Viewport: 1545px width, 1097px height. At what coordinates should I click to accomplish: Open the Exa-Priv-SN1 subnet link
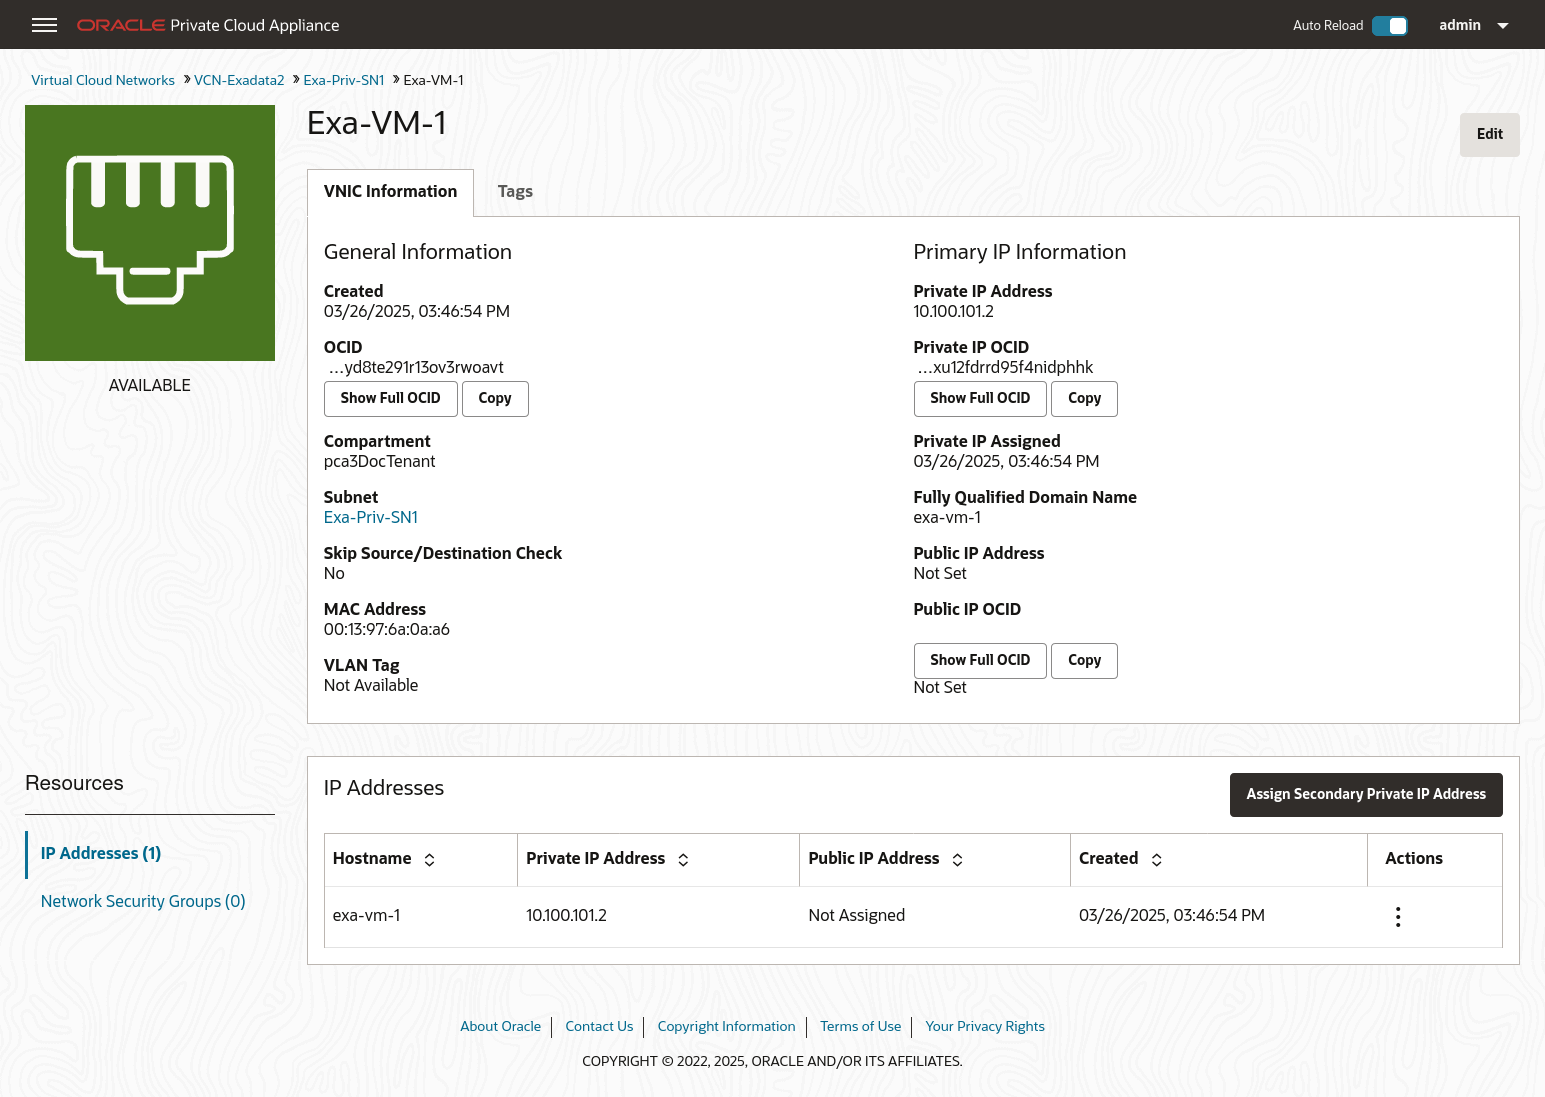[370, 517]
